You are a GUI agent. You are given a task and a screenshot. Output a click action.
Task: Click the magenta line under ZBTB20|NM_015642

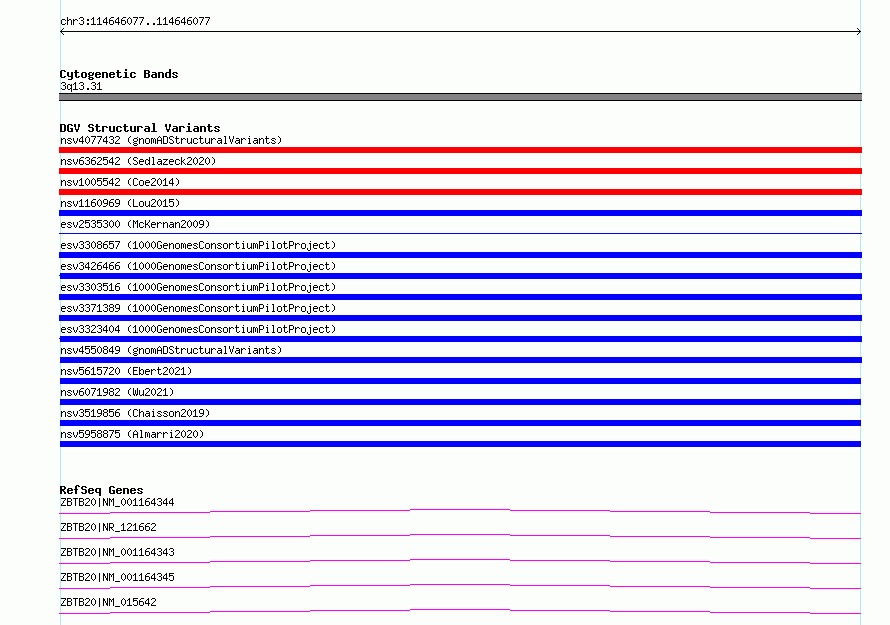460,611
